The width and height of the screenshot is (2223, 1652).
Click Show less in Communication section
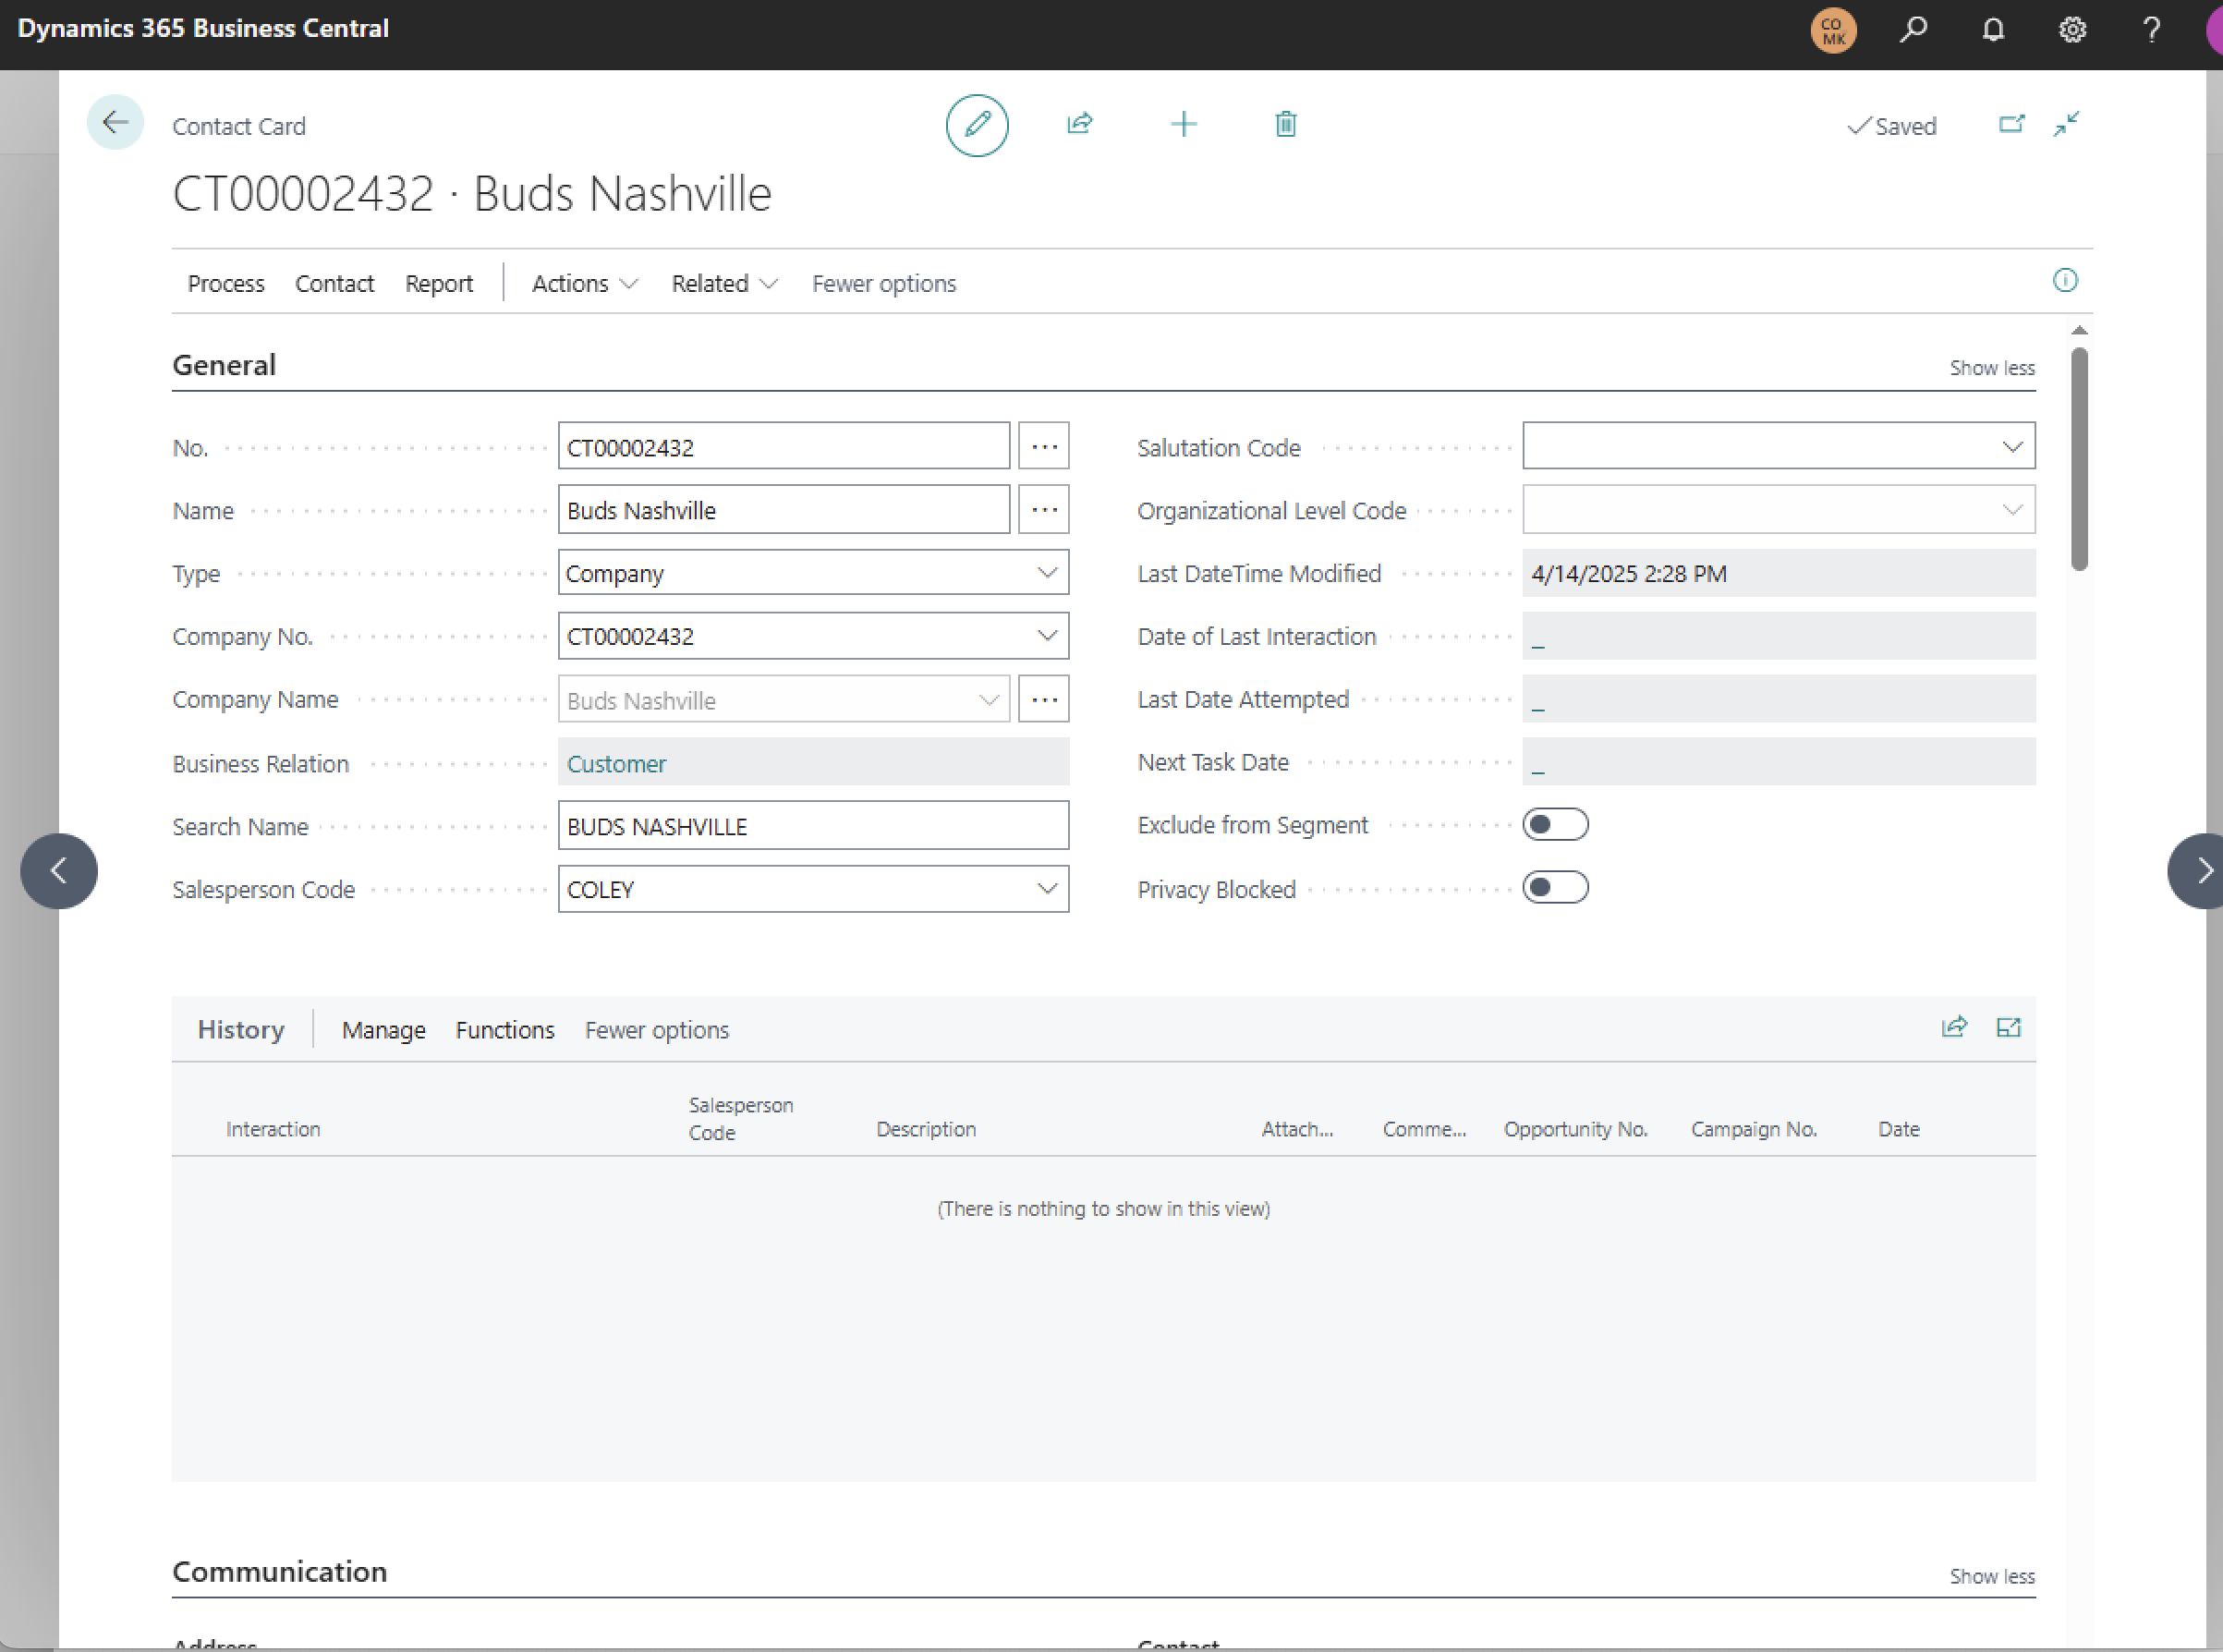1992,1576
